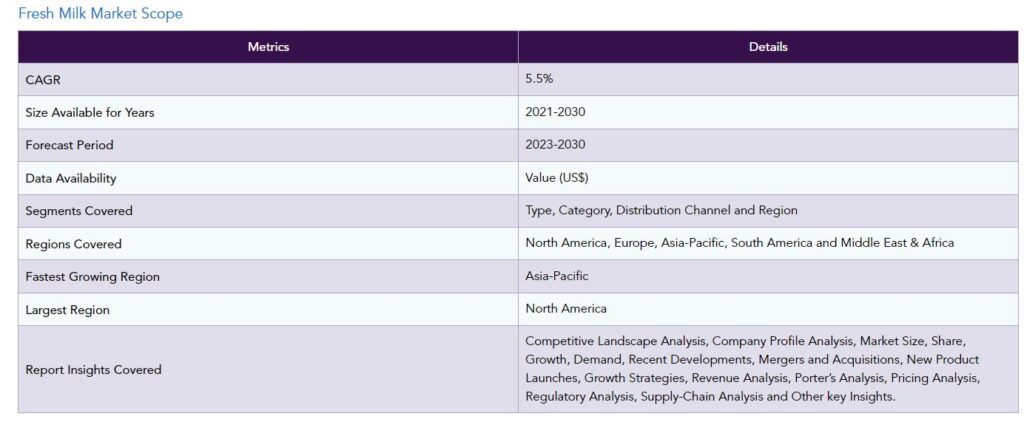Select the Metrics column header

(x=268, y=47)
